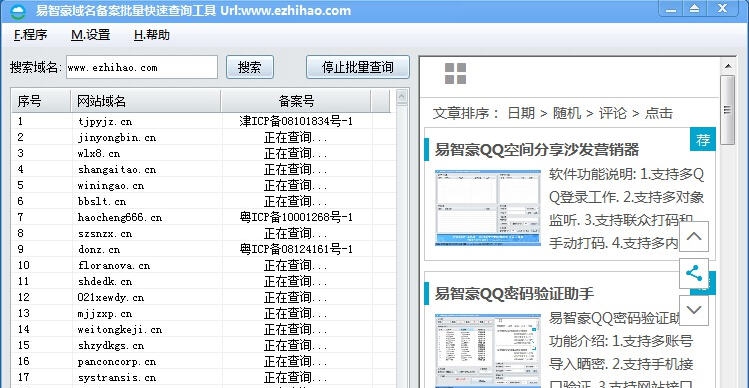Click record number 粤ICP备08124161号-1

pos(296,249)
